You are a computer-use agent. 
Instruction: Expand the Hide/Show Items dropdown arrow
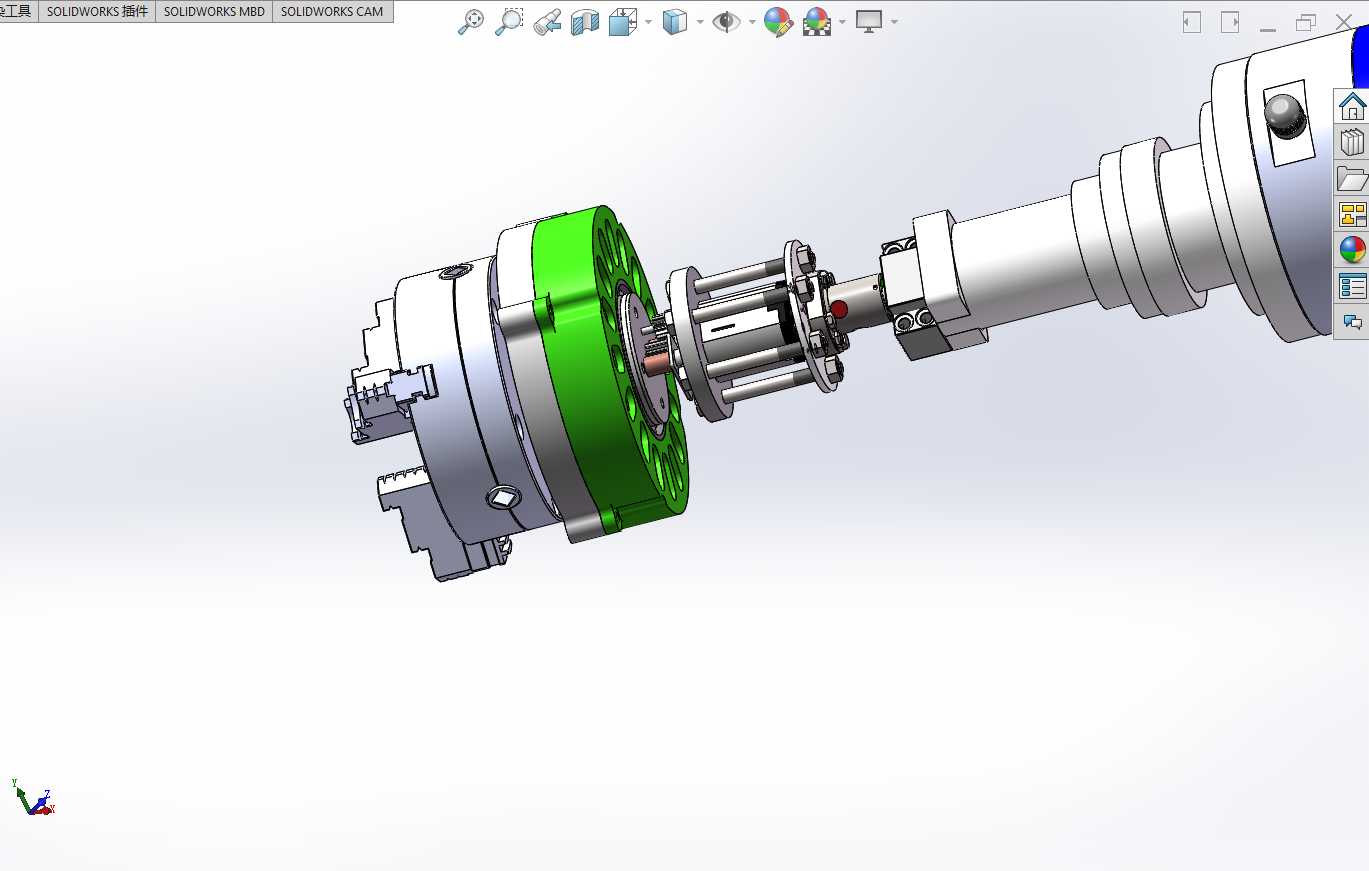[752, 22]
